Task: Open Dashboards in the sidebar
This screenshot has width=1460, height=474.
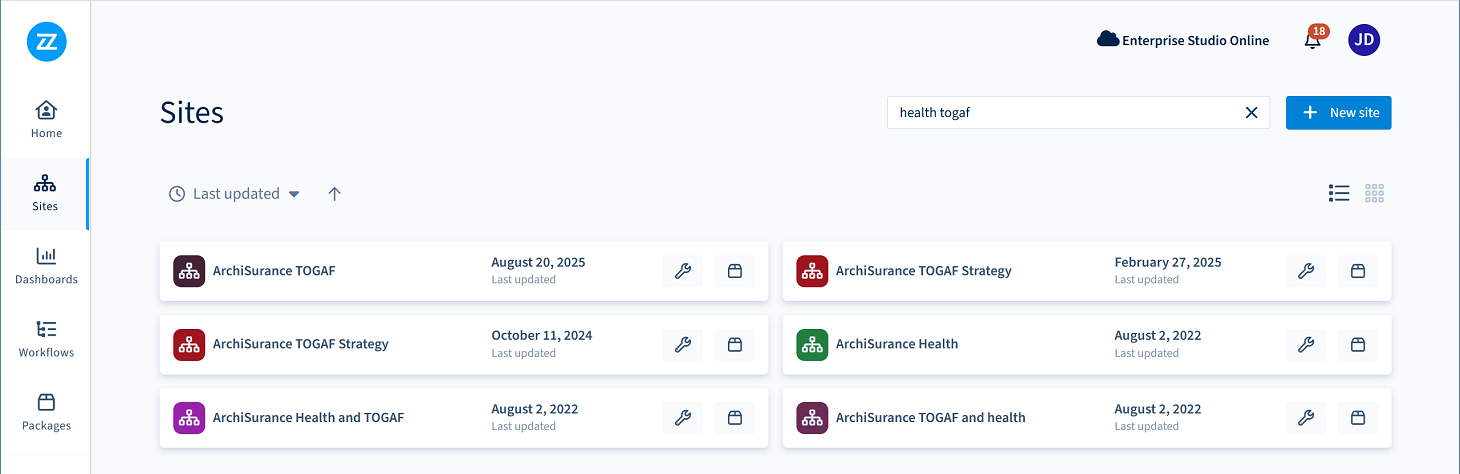Action: point(46,265)
